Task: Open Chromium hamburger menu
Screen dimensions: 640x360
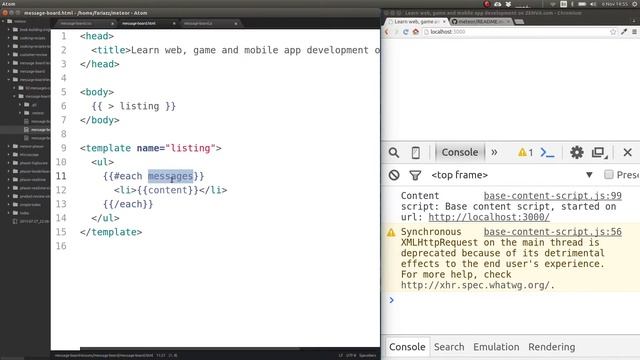Action: (634, 32)
